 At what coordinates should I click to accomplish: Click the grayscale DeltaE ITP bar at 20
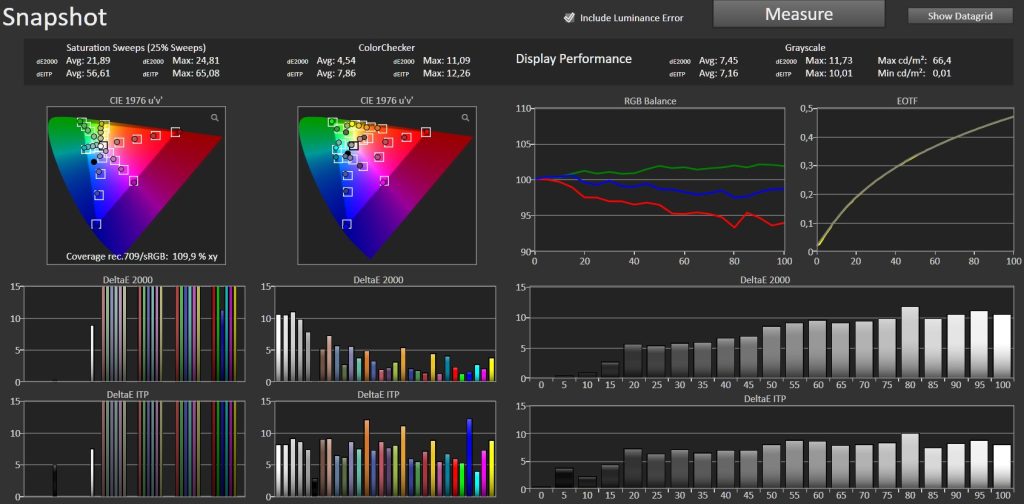[632, 468]
